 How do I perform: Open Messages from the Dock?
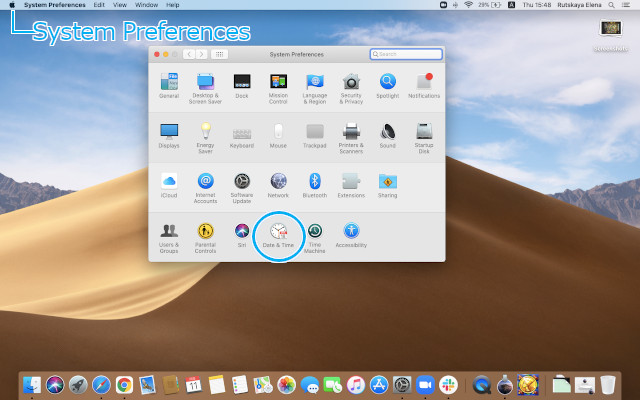(x=309, y=384)
